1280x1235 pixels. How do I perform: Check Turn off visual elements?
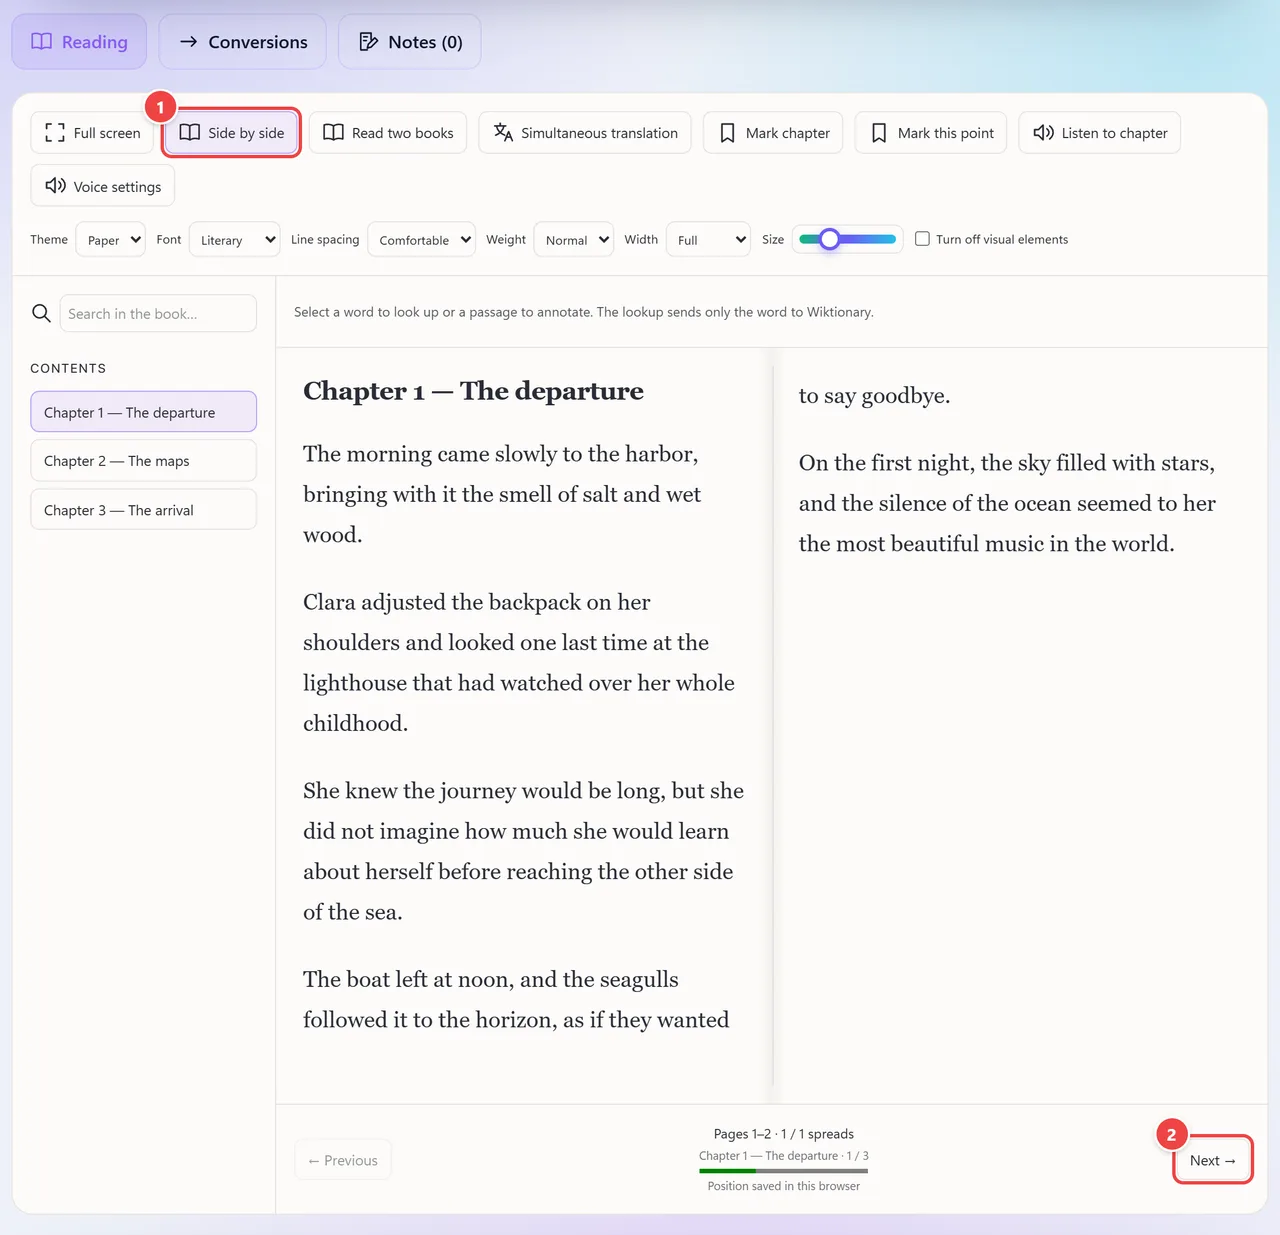(922, 239)
